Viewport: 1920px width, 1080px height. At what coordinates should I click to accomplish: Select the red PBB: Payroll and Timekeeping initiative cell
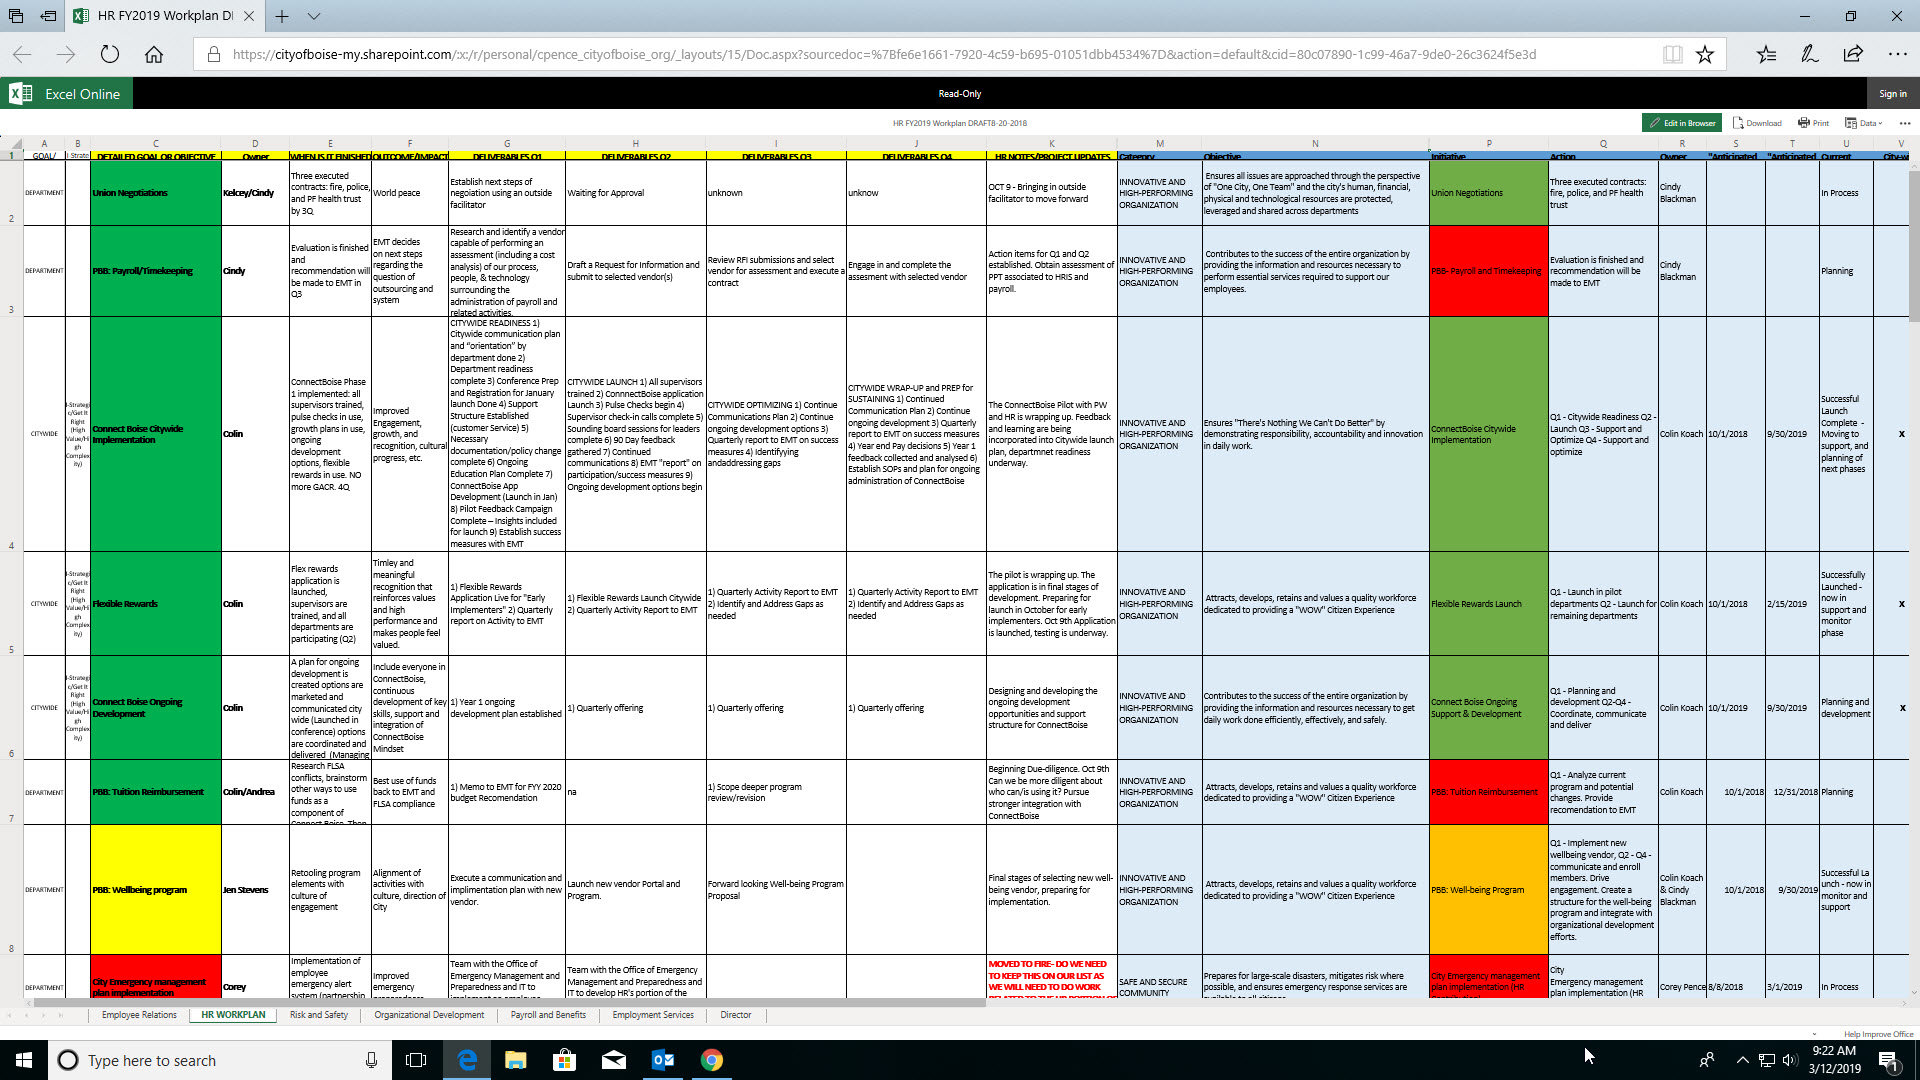(x=1488, y=271)
